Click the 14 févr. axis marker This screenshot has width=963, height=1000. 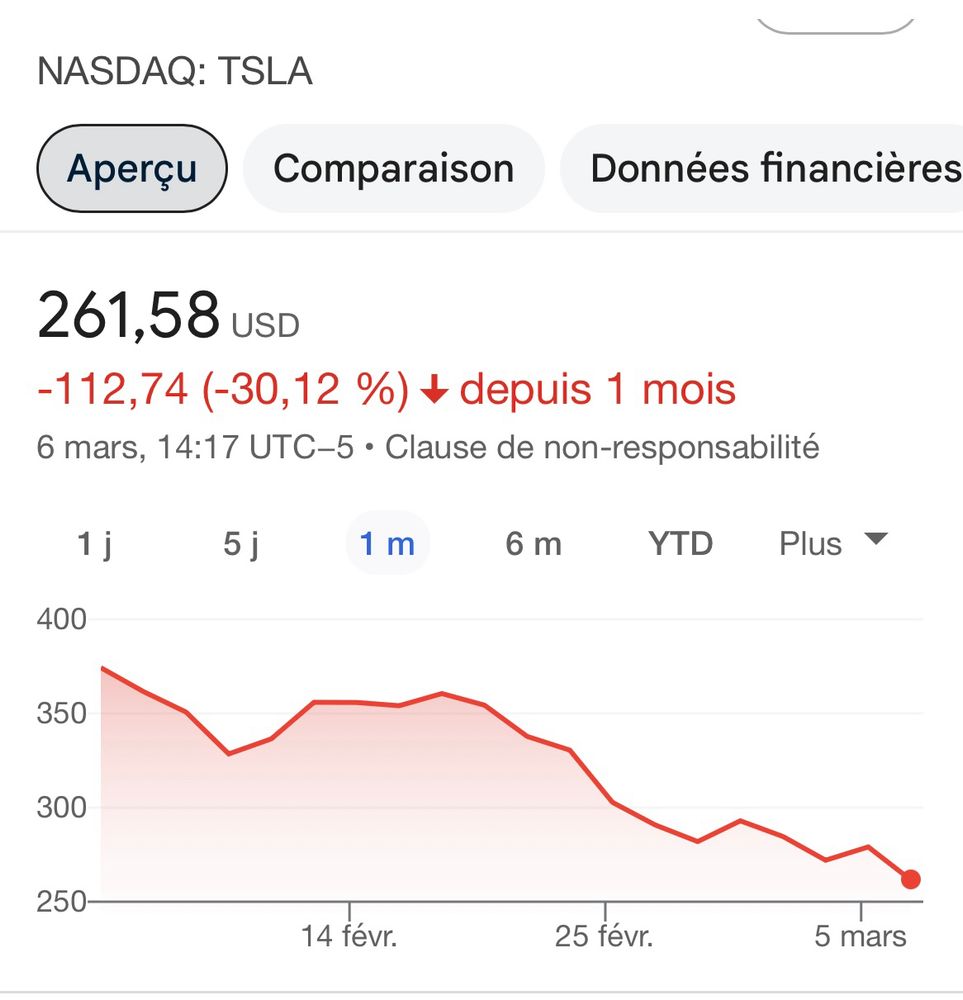point(349,936)
